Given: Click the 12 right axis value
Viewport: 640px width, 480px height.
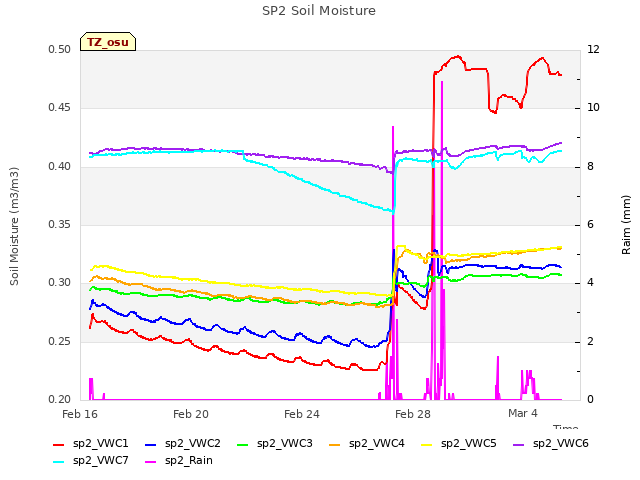Looking at the screenshot, I should click(x=593, y=50).
